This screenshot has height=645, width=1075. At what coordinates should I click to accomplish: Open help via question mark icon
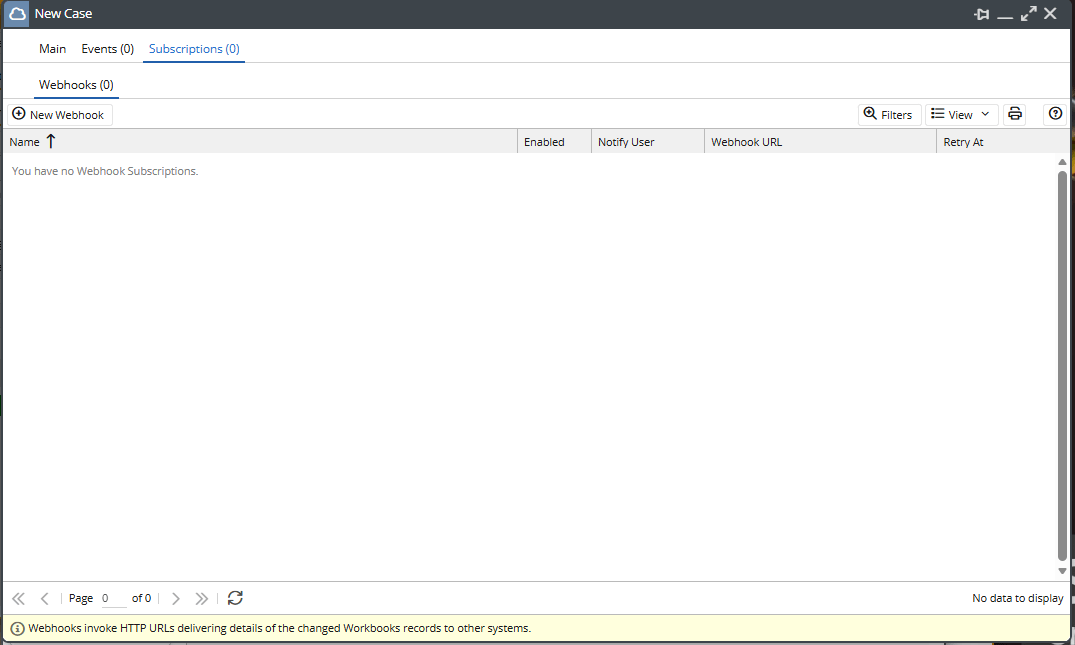pos(1055,114)
